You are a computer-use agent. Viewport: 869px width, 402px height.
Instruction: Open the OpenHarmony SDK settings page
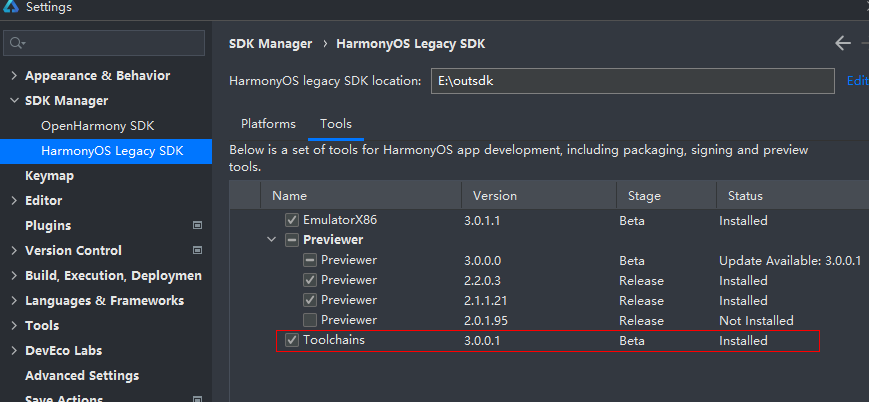98,126
